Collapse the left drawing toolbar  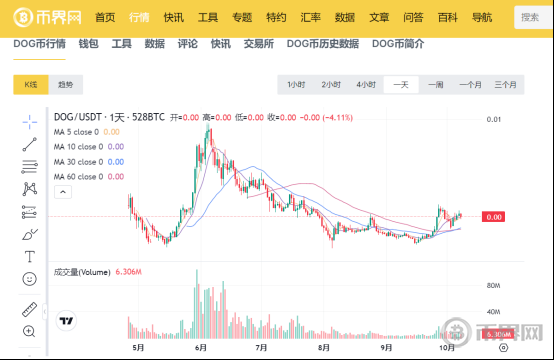(x=45, y=312)
